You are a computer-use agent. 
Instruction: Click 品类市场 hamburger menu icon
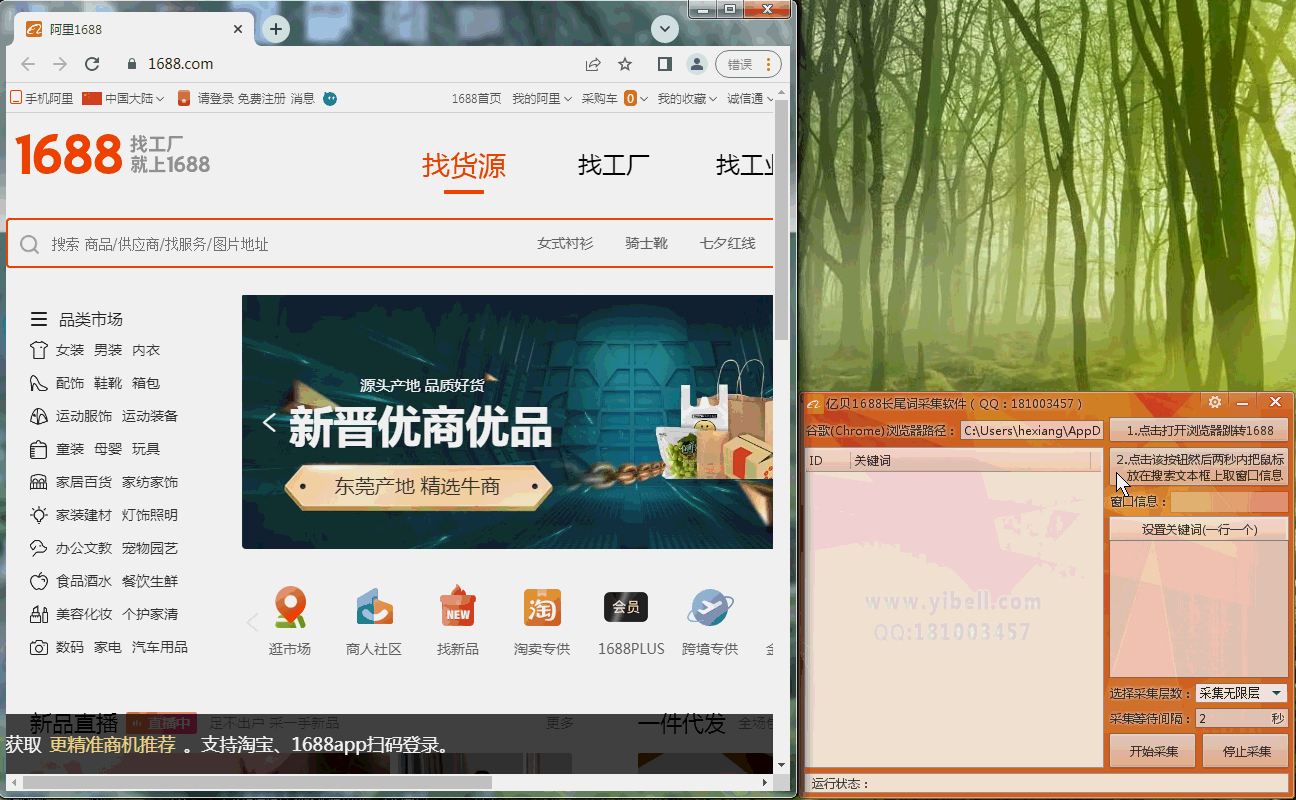(39, 320)
